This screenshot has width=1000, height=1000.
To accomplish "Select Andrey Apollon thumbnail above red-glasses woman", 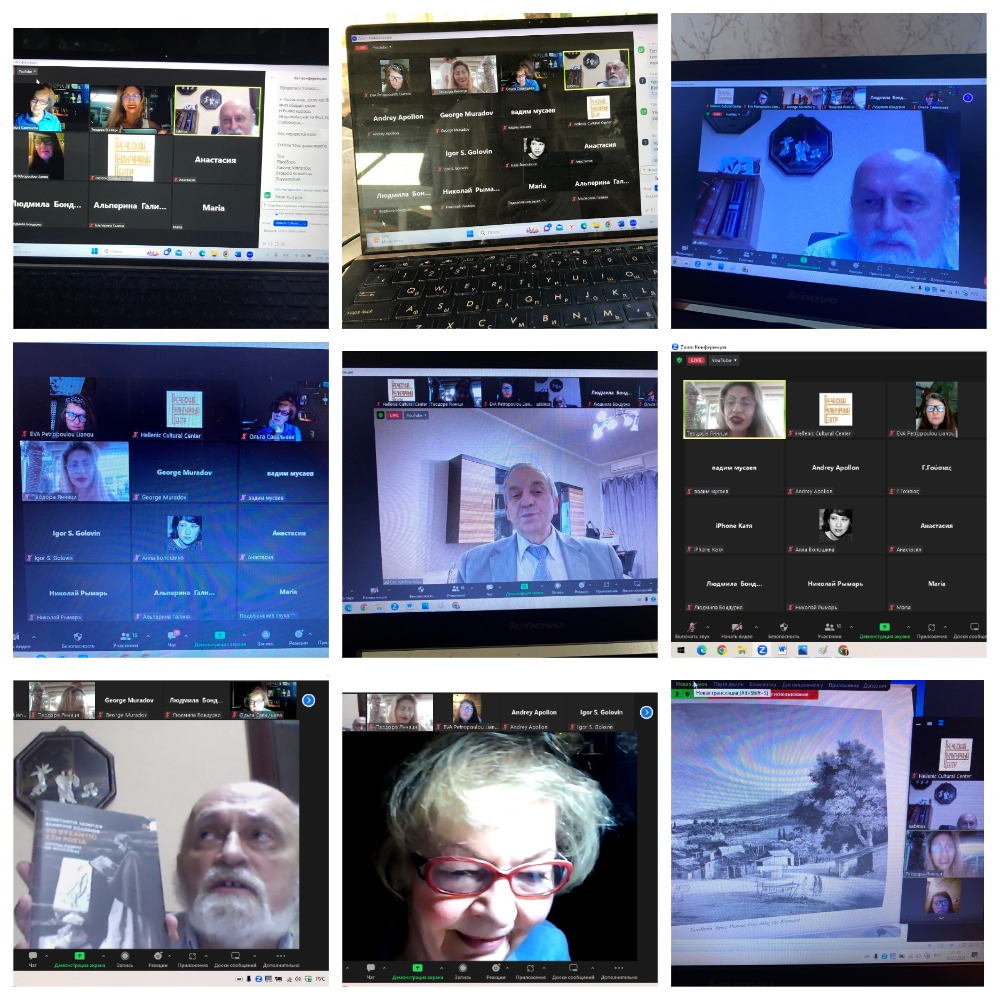I will pos(534,713).
